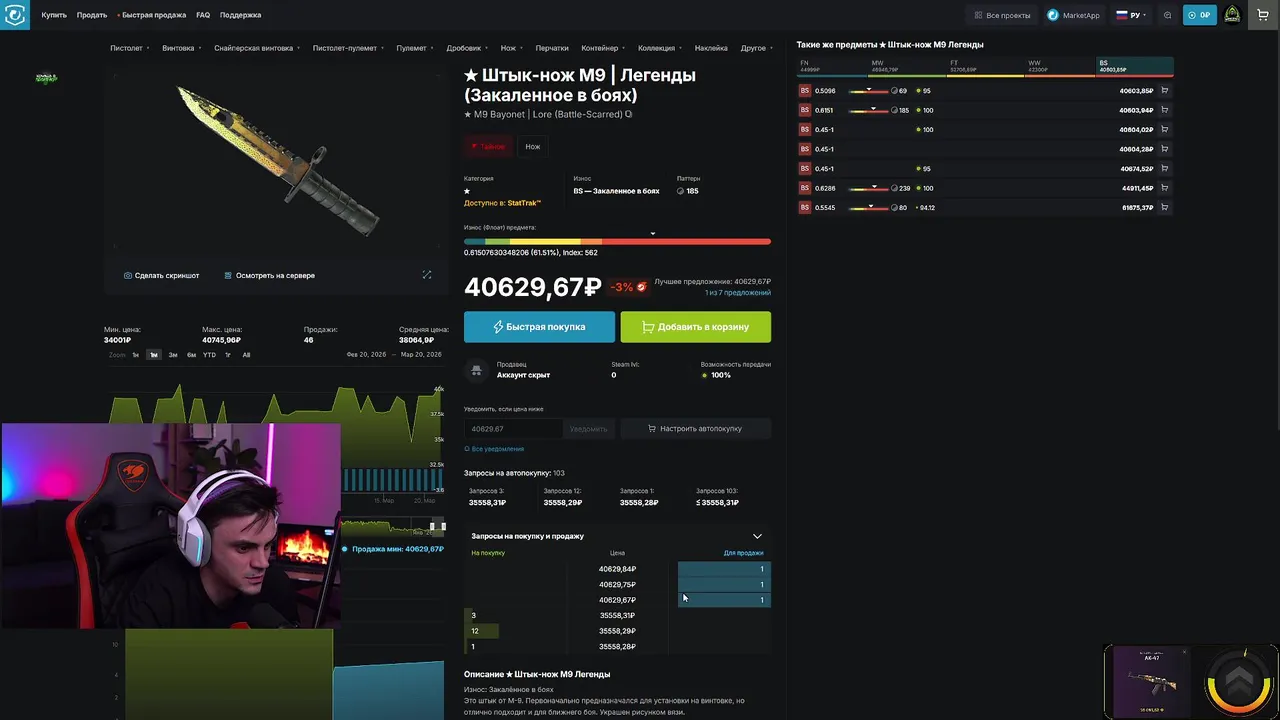The height and width of the screenshot is (720, 1280).
Task: Click Осмотреть на сервере button
Action: click(x=269, y=275)
